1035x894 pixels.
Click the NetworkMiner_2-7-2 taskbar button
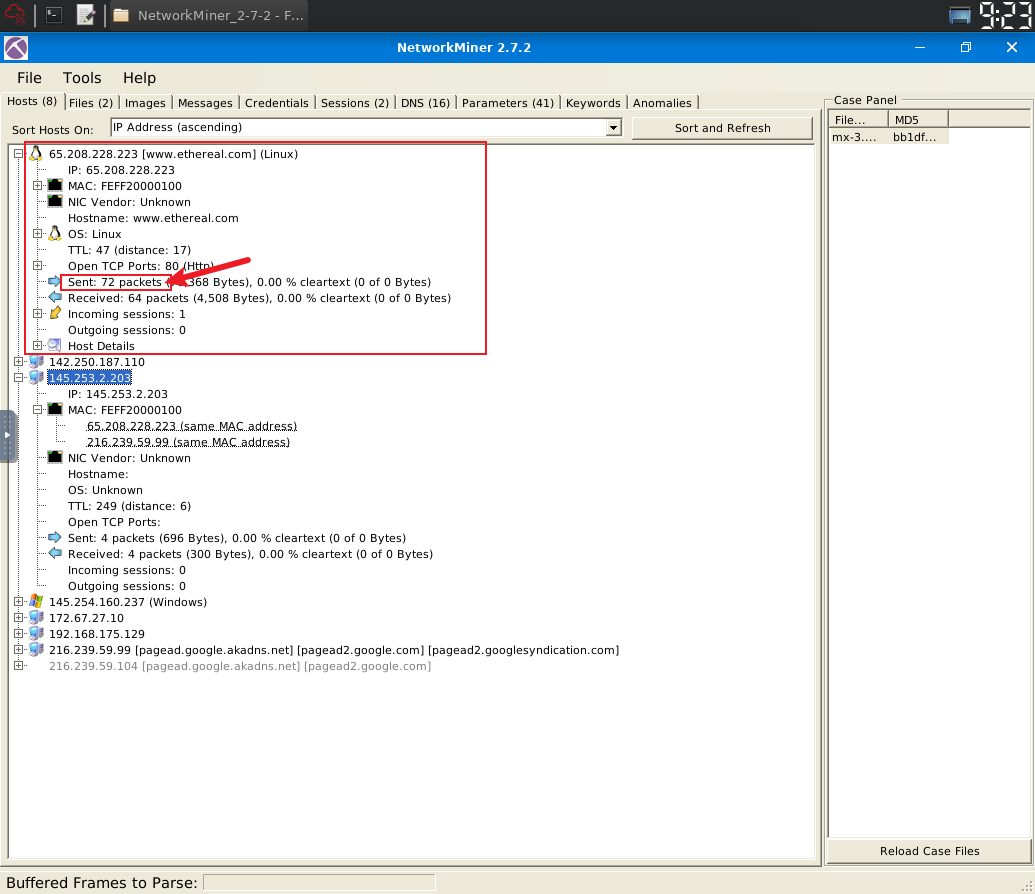click(x=208, y=15)
